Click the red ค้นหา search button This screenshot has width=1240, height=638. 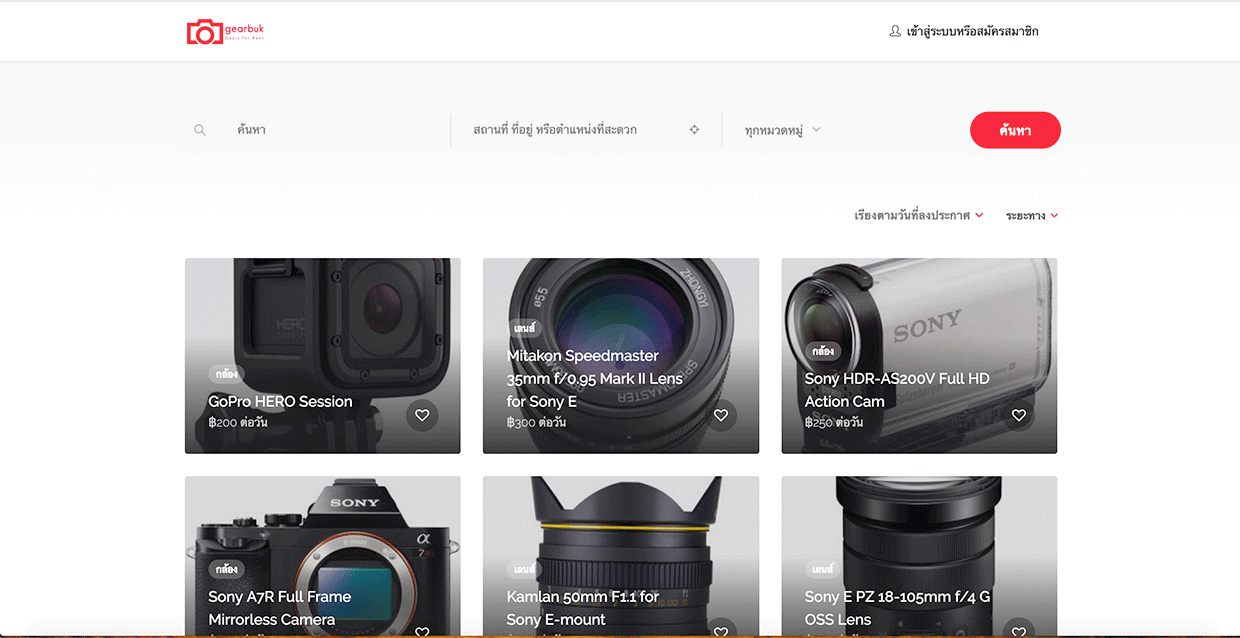[x=1015, y=130]
